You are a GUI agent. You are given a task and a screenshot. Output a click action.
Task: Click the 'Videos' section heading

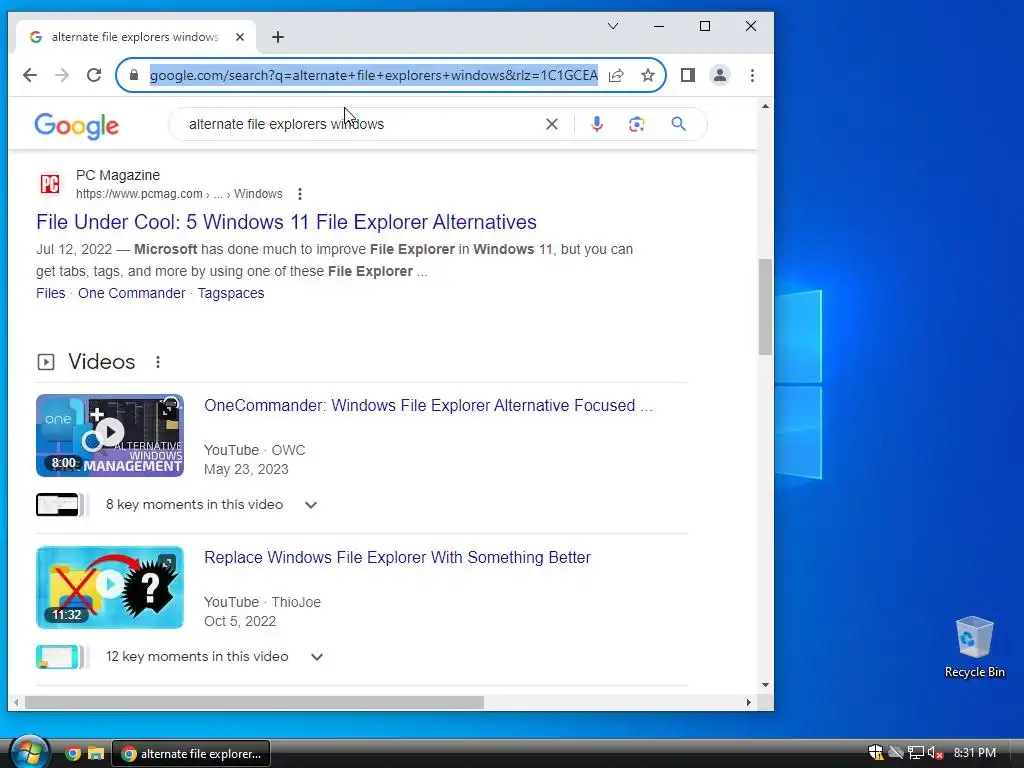(x=101, y=362)
